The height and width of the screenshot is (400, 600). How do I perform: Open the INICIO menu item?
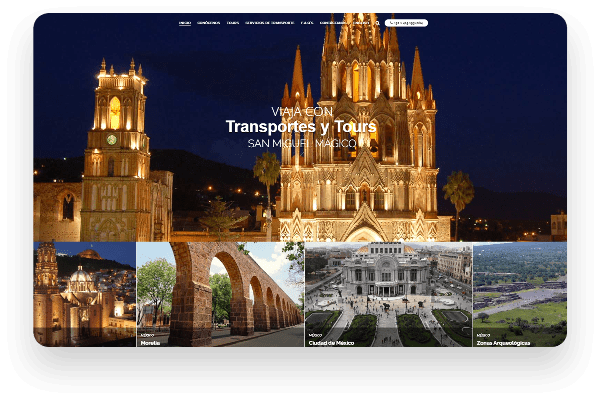tap(185, 21)
